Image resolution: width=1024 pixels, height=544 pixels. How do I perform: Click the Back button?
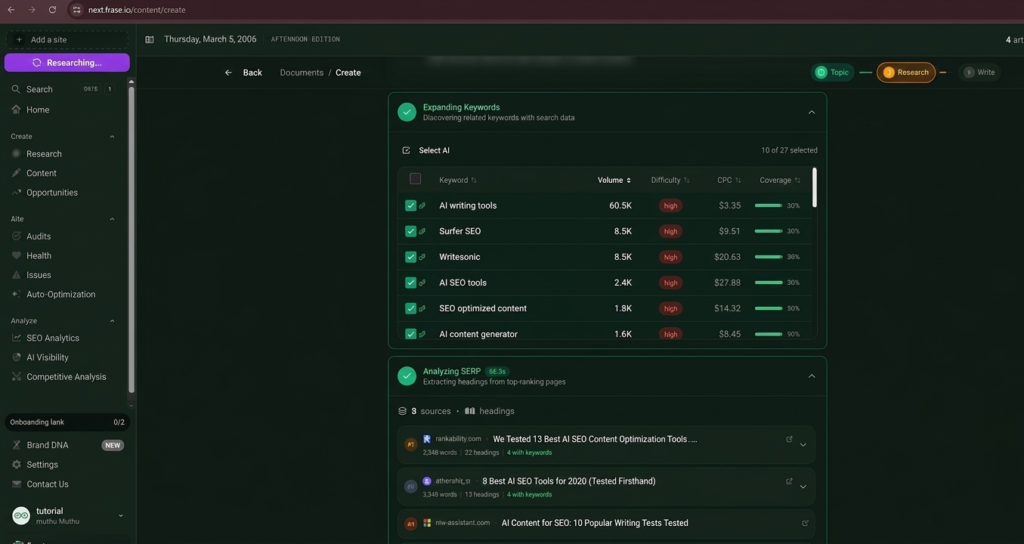[243, 72]
